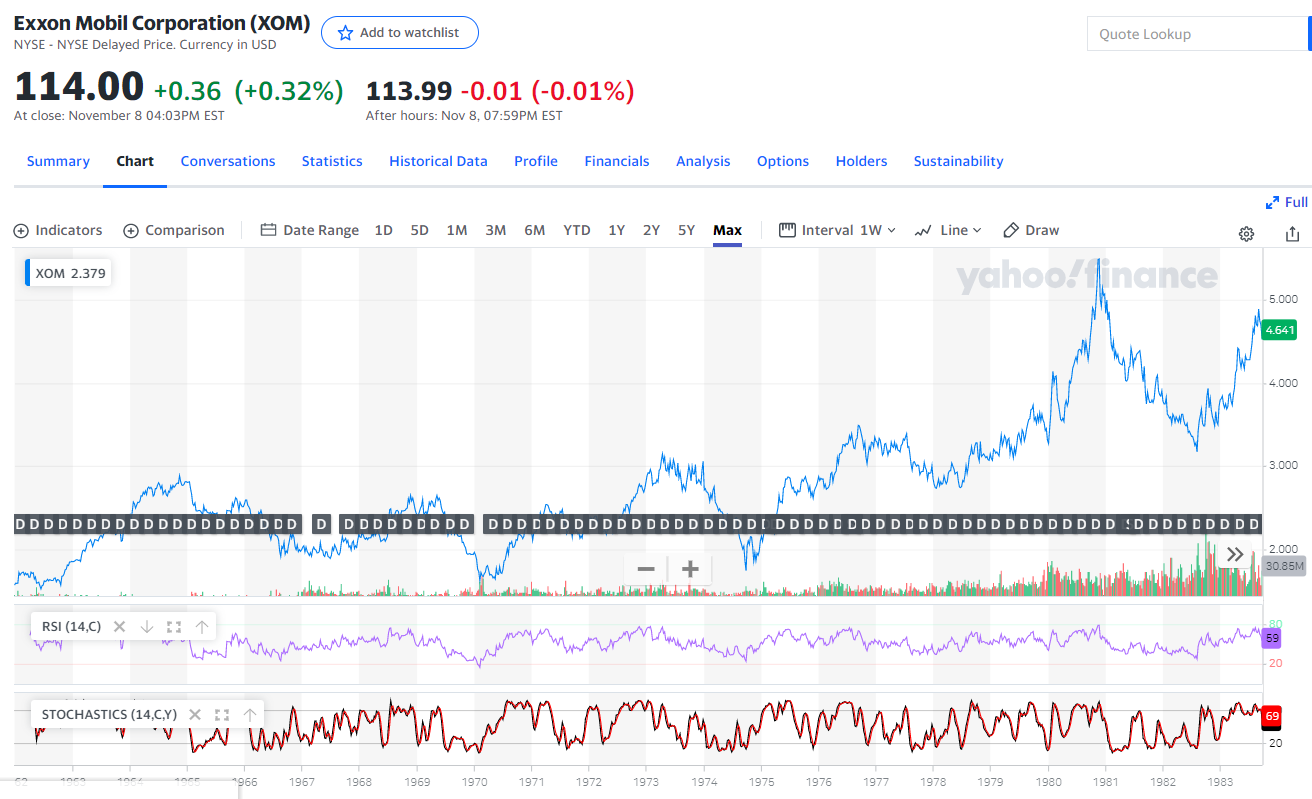Open the Holders tab

tap(861, 161)
